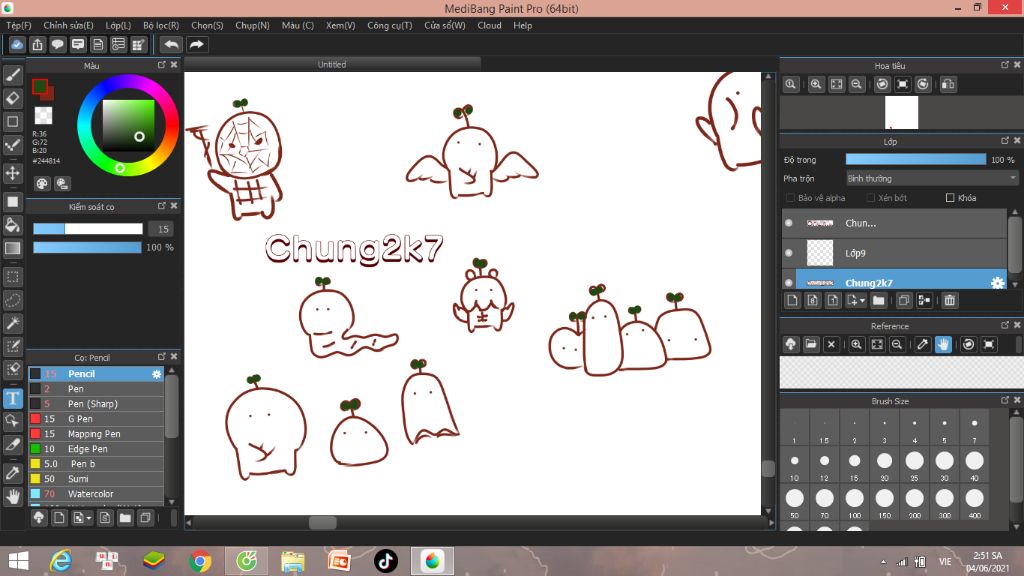Select the Brush tool in left toolbar

(12, 75)
